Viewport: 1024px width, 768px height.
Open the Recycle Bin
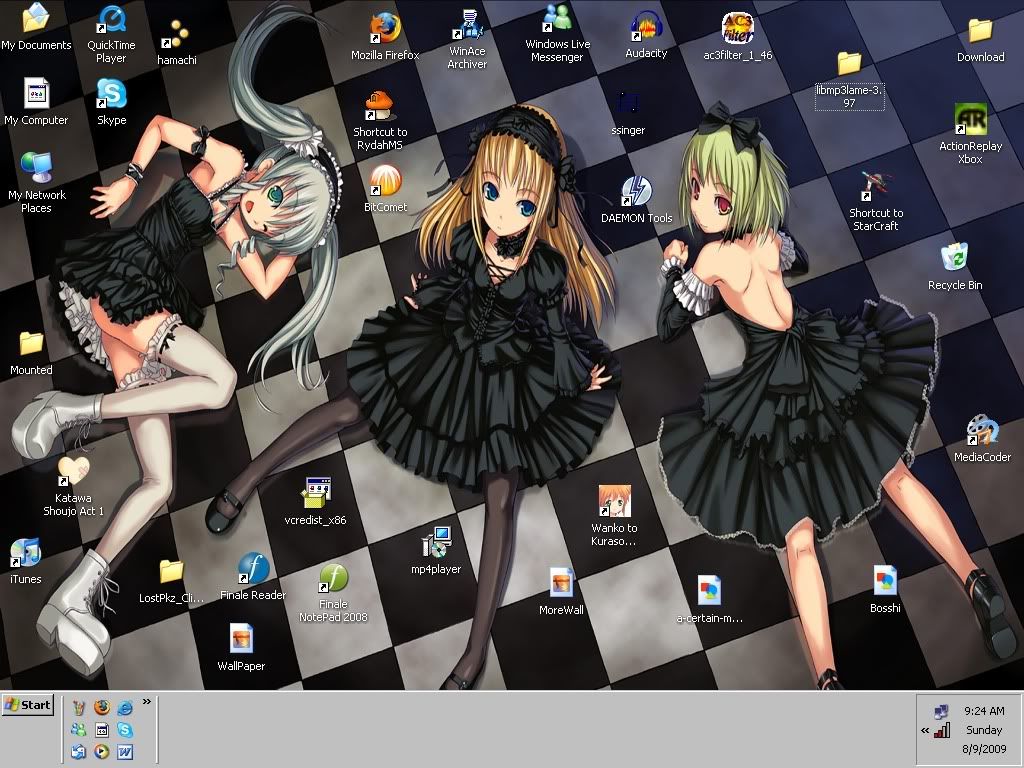pyautogui.click(x=955, y=258)
